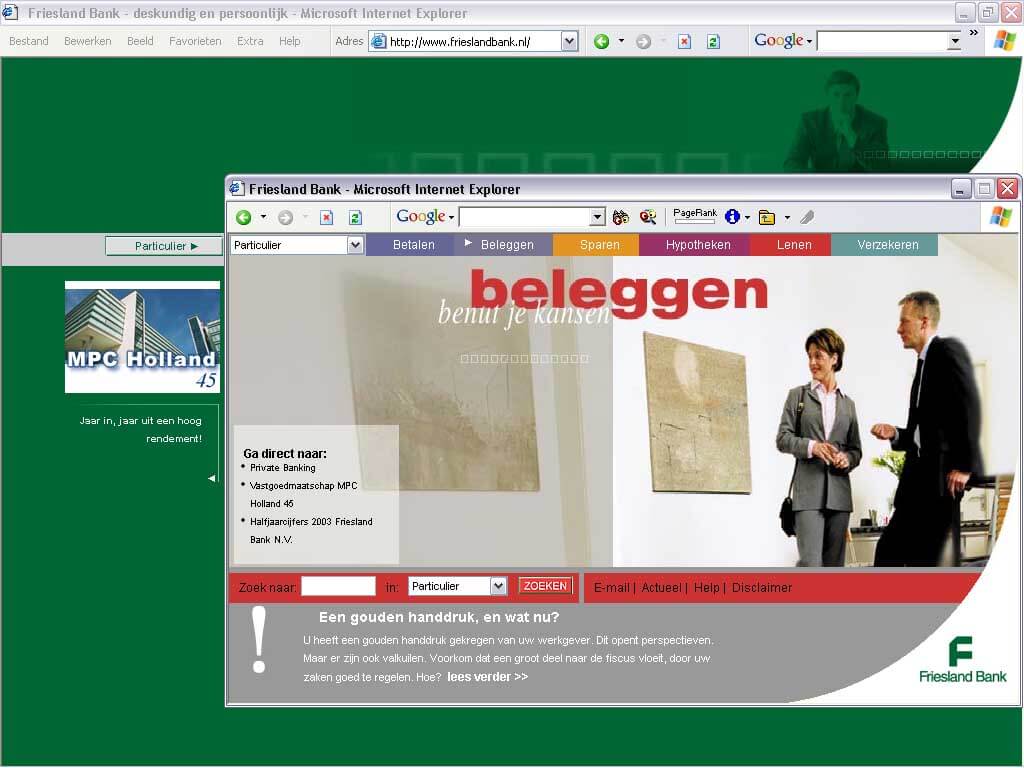The image size is (1024, 768).
Task: Open Vastgoedmaatschap MPC Holland 45 link
Action: click(303, 494)
